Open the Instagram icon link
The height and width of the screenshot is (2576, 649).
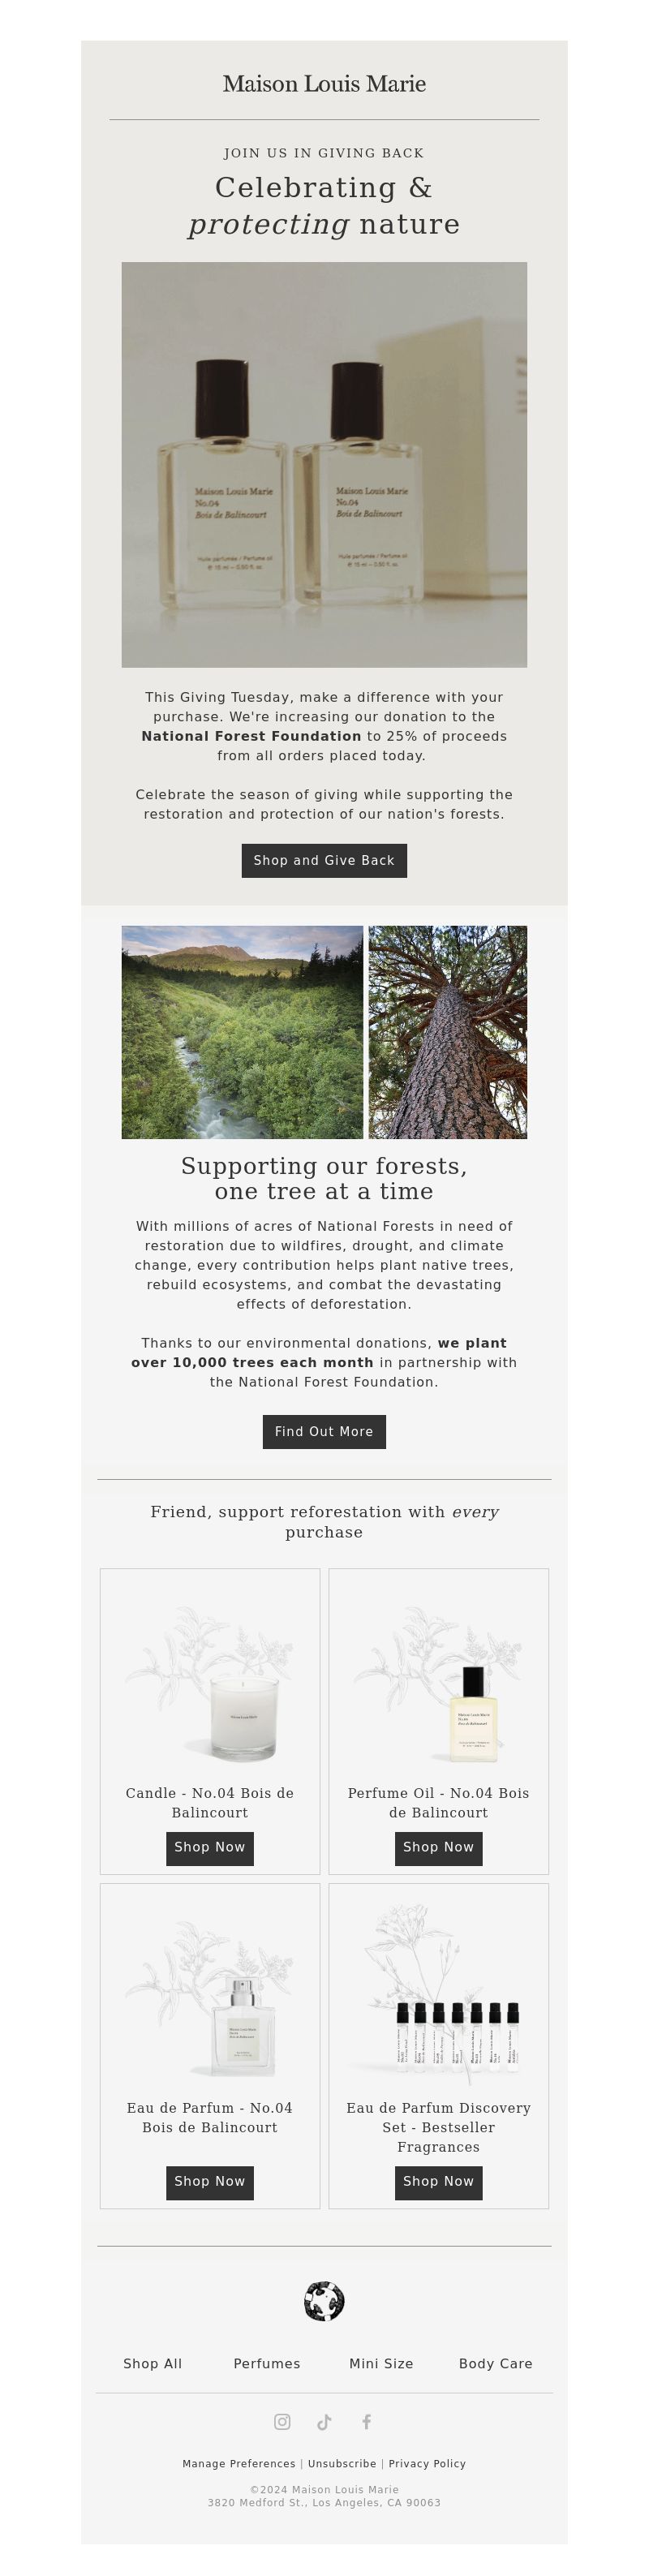282,2421
